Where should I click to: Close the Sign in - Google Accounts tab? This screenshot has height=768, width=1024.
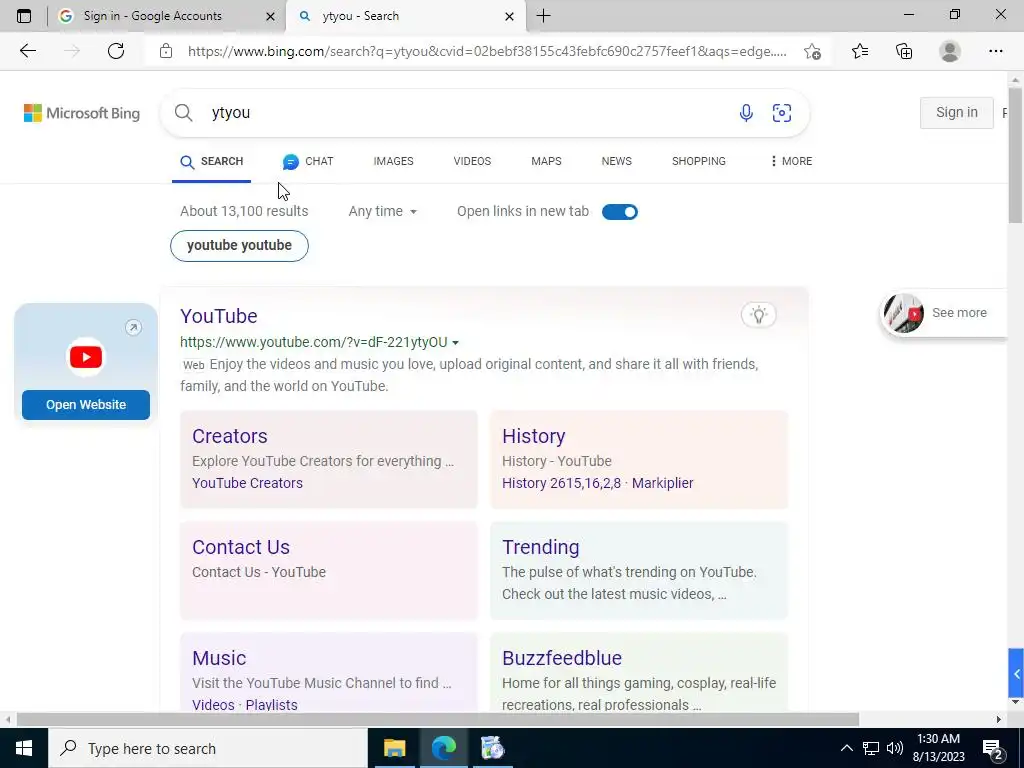coord(270,16)
